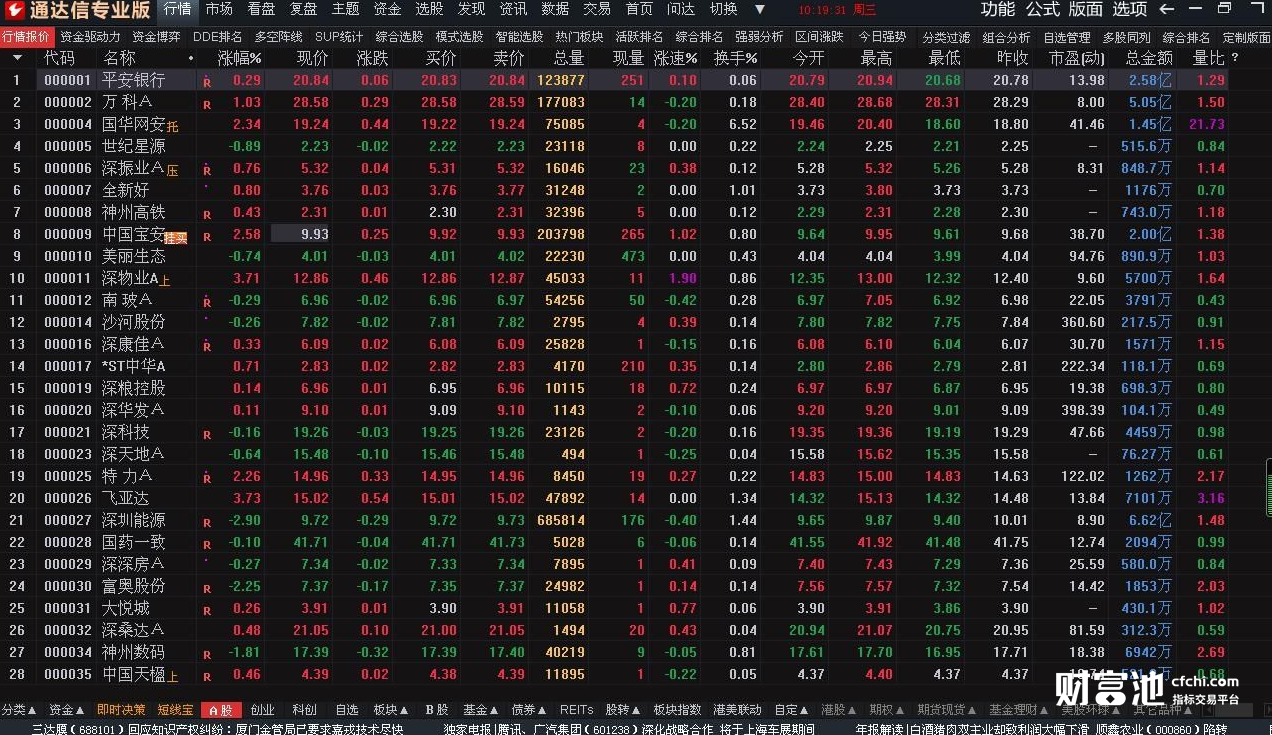Open the 选股 menu
The width and height of the screenshot is (1272, 735).
pyautogui.click(x=429, y=9)
